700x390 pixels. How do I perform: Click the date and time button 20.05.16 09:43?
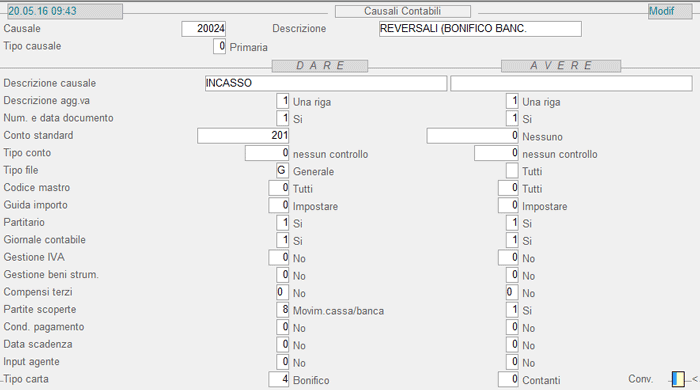point(65,11)
